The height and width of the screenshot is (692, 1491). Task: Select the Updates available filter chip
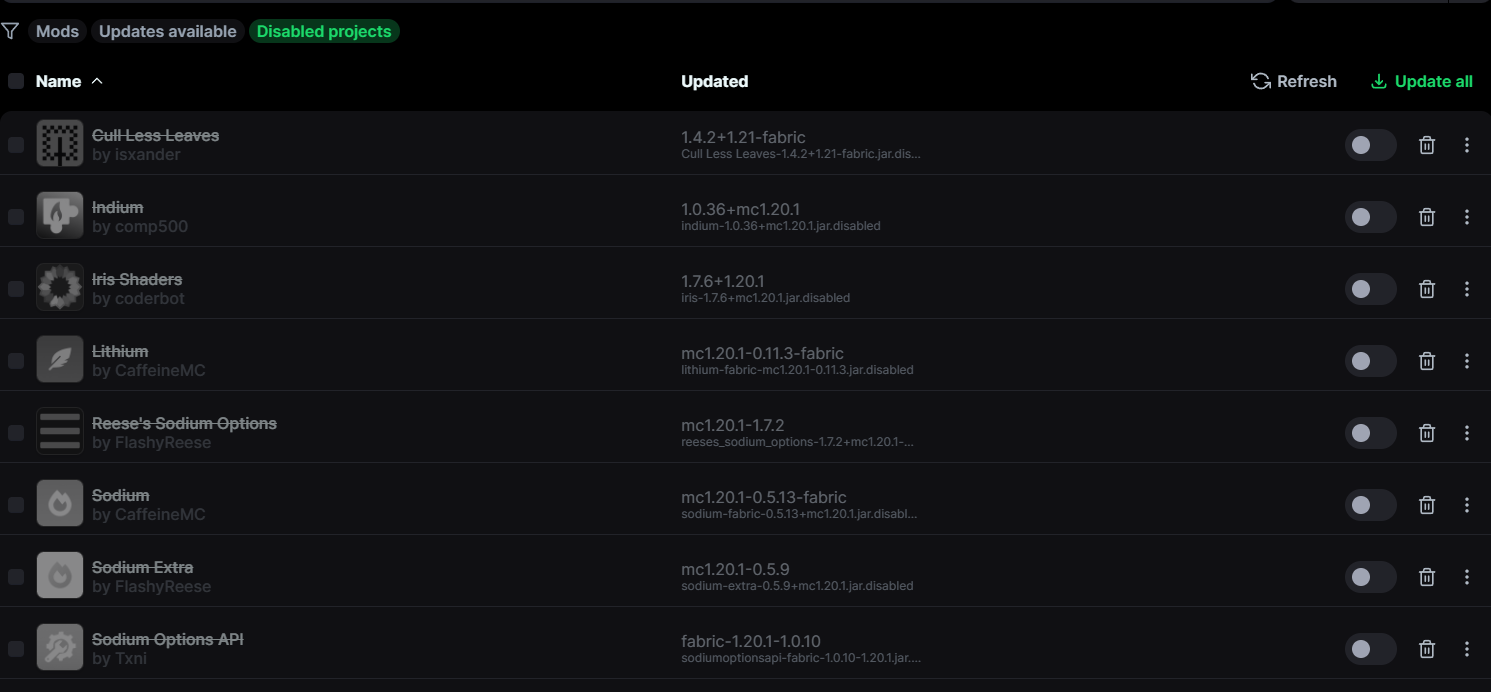coord(168,31)
